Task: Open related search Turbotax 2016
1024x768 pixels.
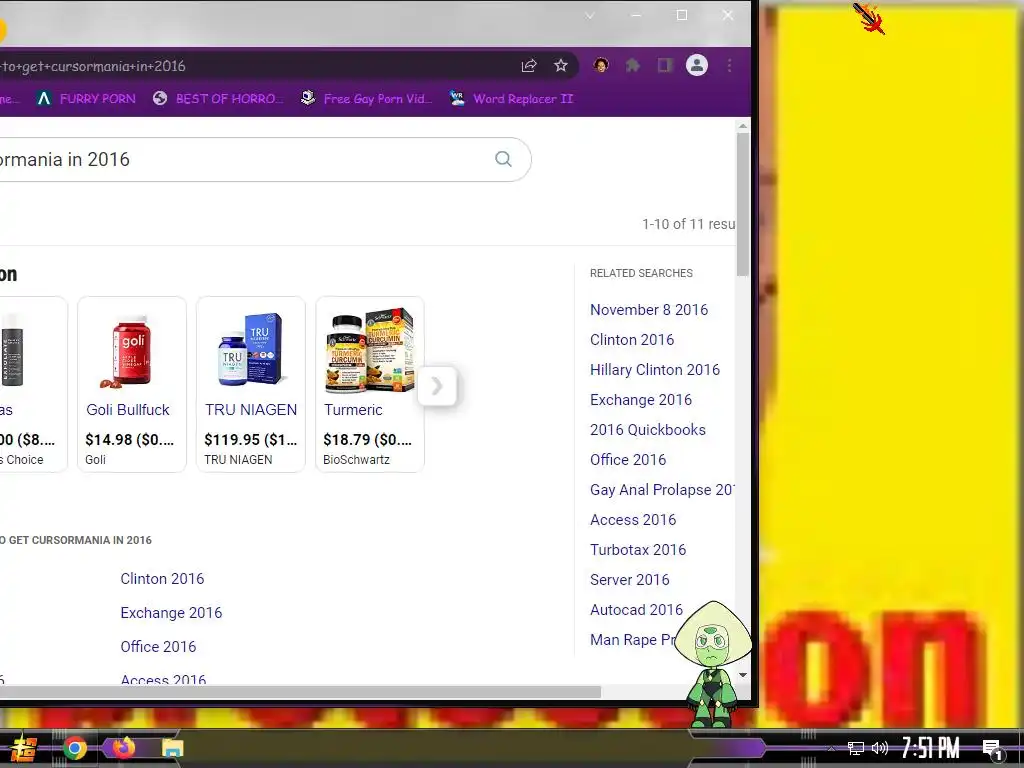Action: click(x=638, y=550)
